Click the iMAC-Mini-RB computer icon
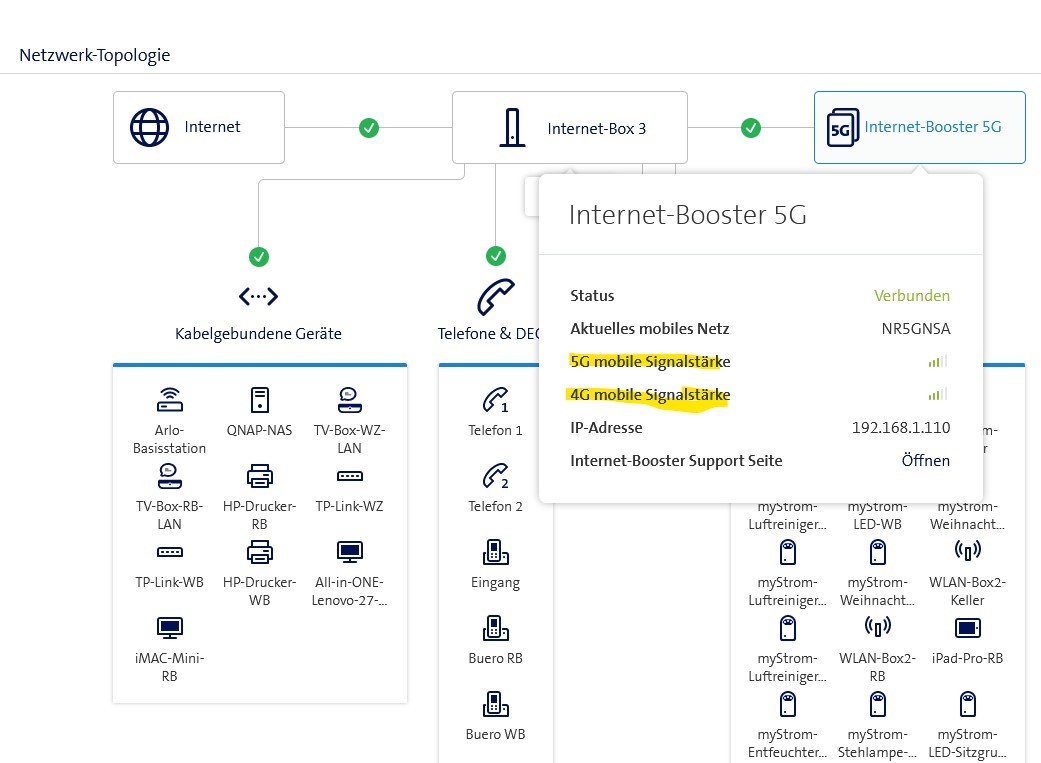This screenshot has height=763, width=1041. pyautogui.click(x=169, y=628)
